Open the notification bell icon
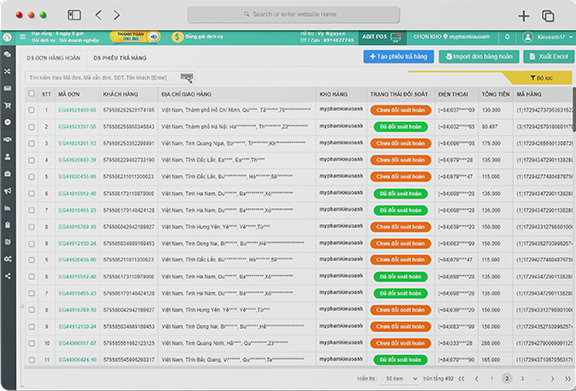Viewport: 576px width, 391px height. pos(507,37)
